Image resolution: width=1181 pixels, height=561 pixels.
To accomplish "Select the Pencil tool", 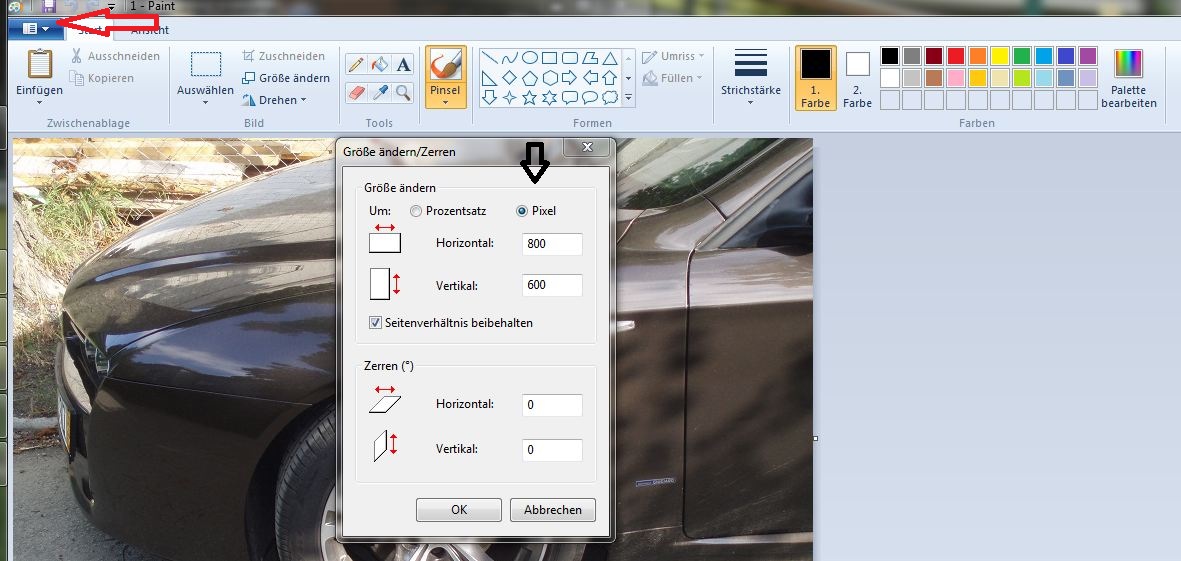I will click(x=355, y=64).
